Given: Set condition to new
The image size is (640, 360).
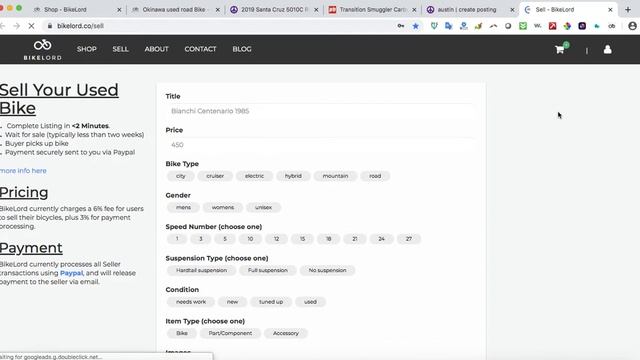Looking at the screenshot, I should (x=232, y=302).
